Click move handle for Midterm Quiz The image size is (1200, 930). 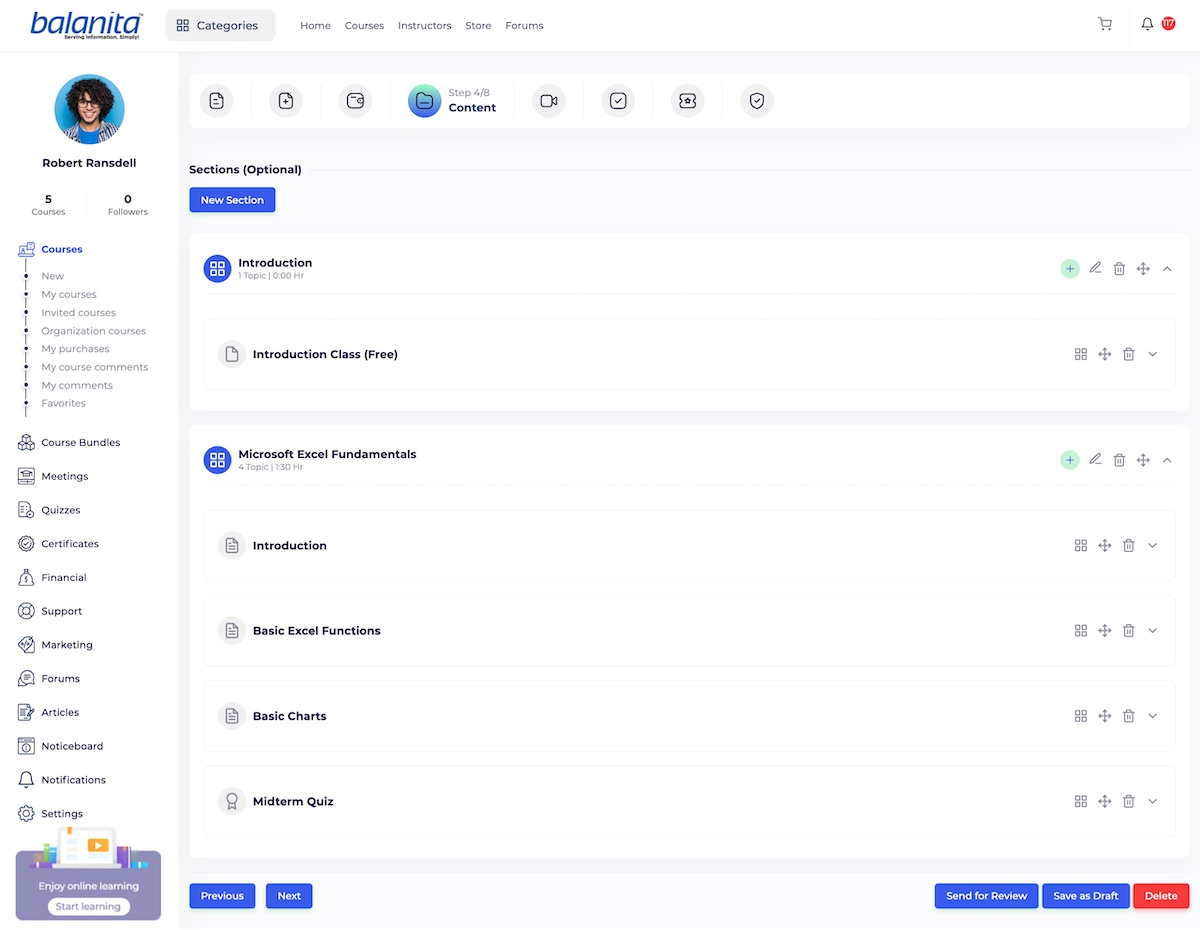click(1104, 801)
